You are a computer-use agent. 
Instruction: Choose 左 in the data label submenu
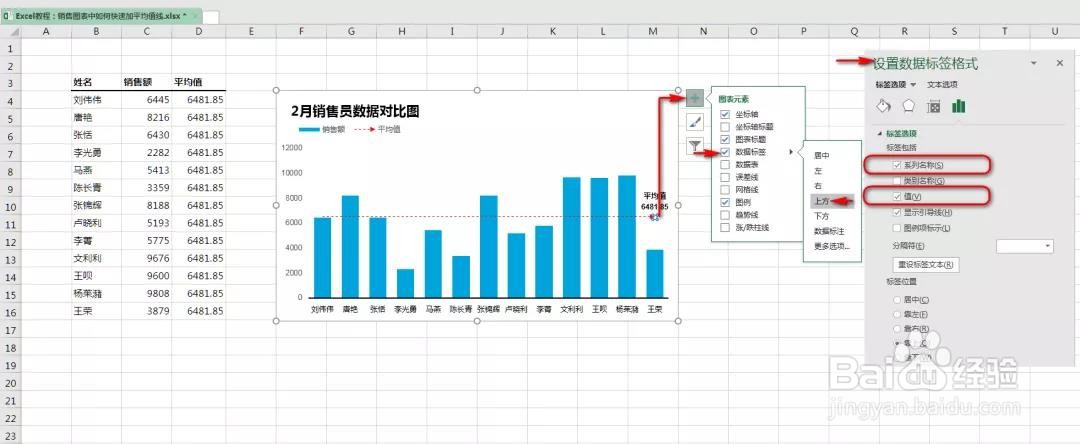tap(818, 171)
